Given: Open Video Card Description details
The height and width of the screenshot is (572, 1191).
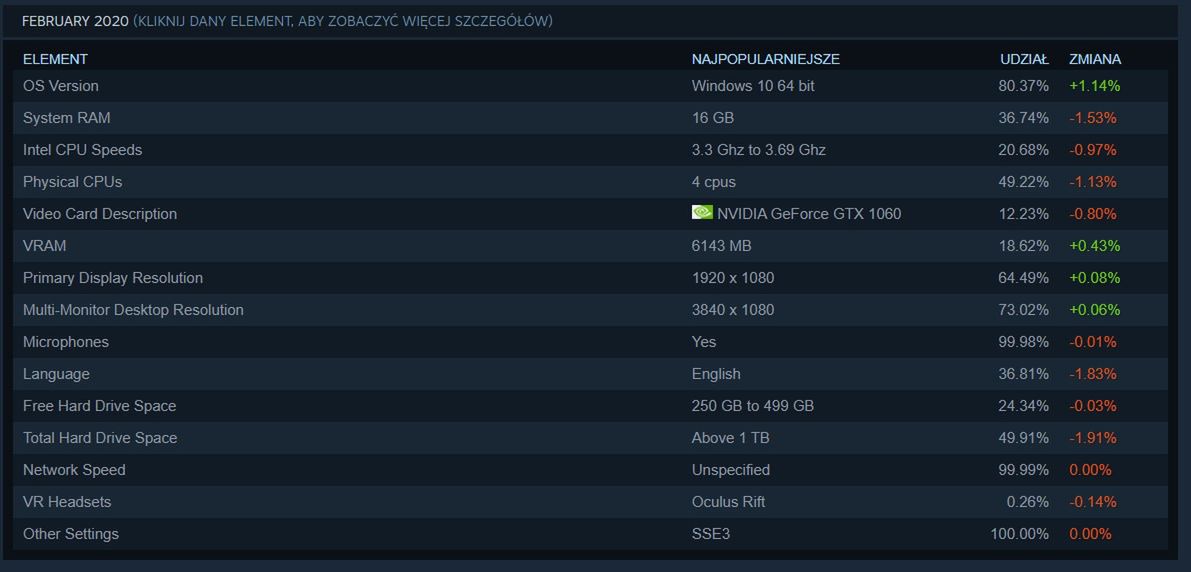Looking at the screenshot, I should coord(100,214).
